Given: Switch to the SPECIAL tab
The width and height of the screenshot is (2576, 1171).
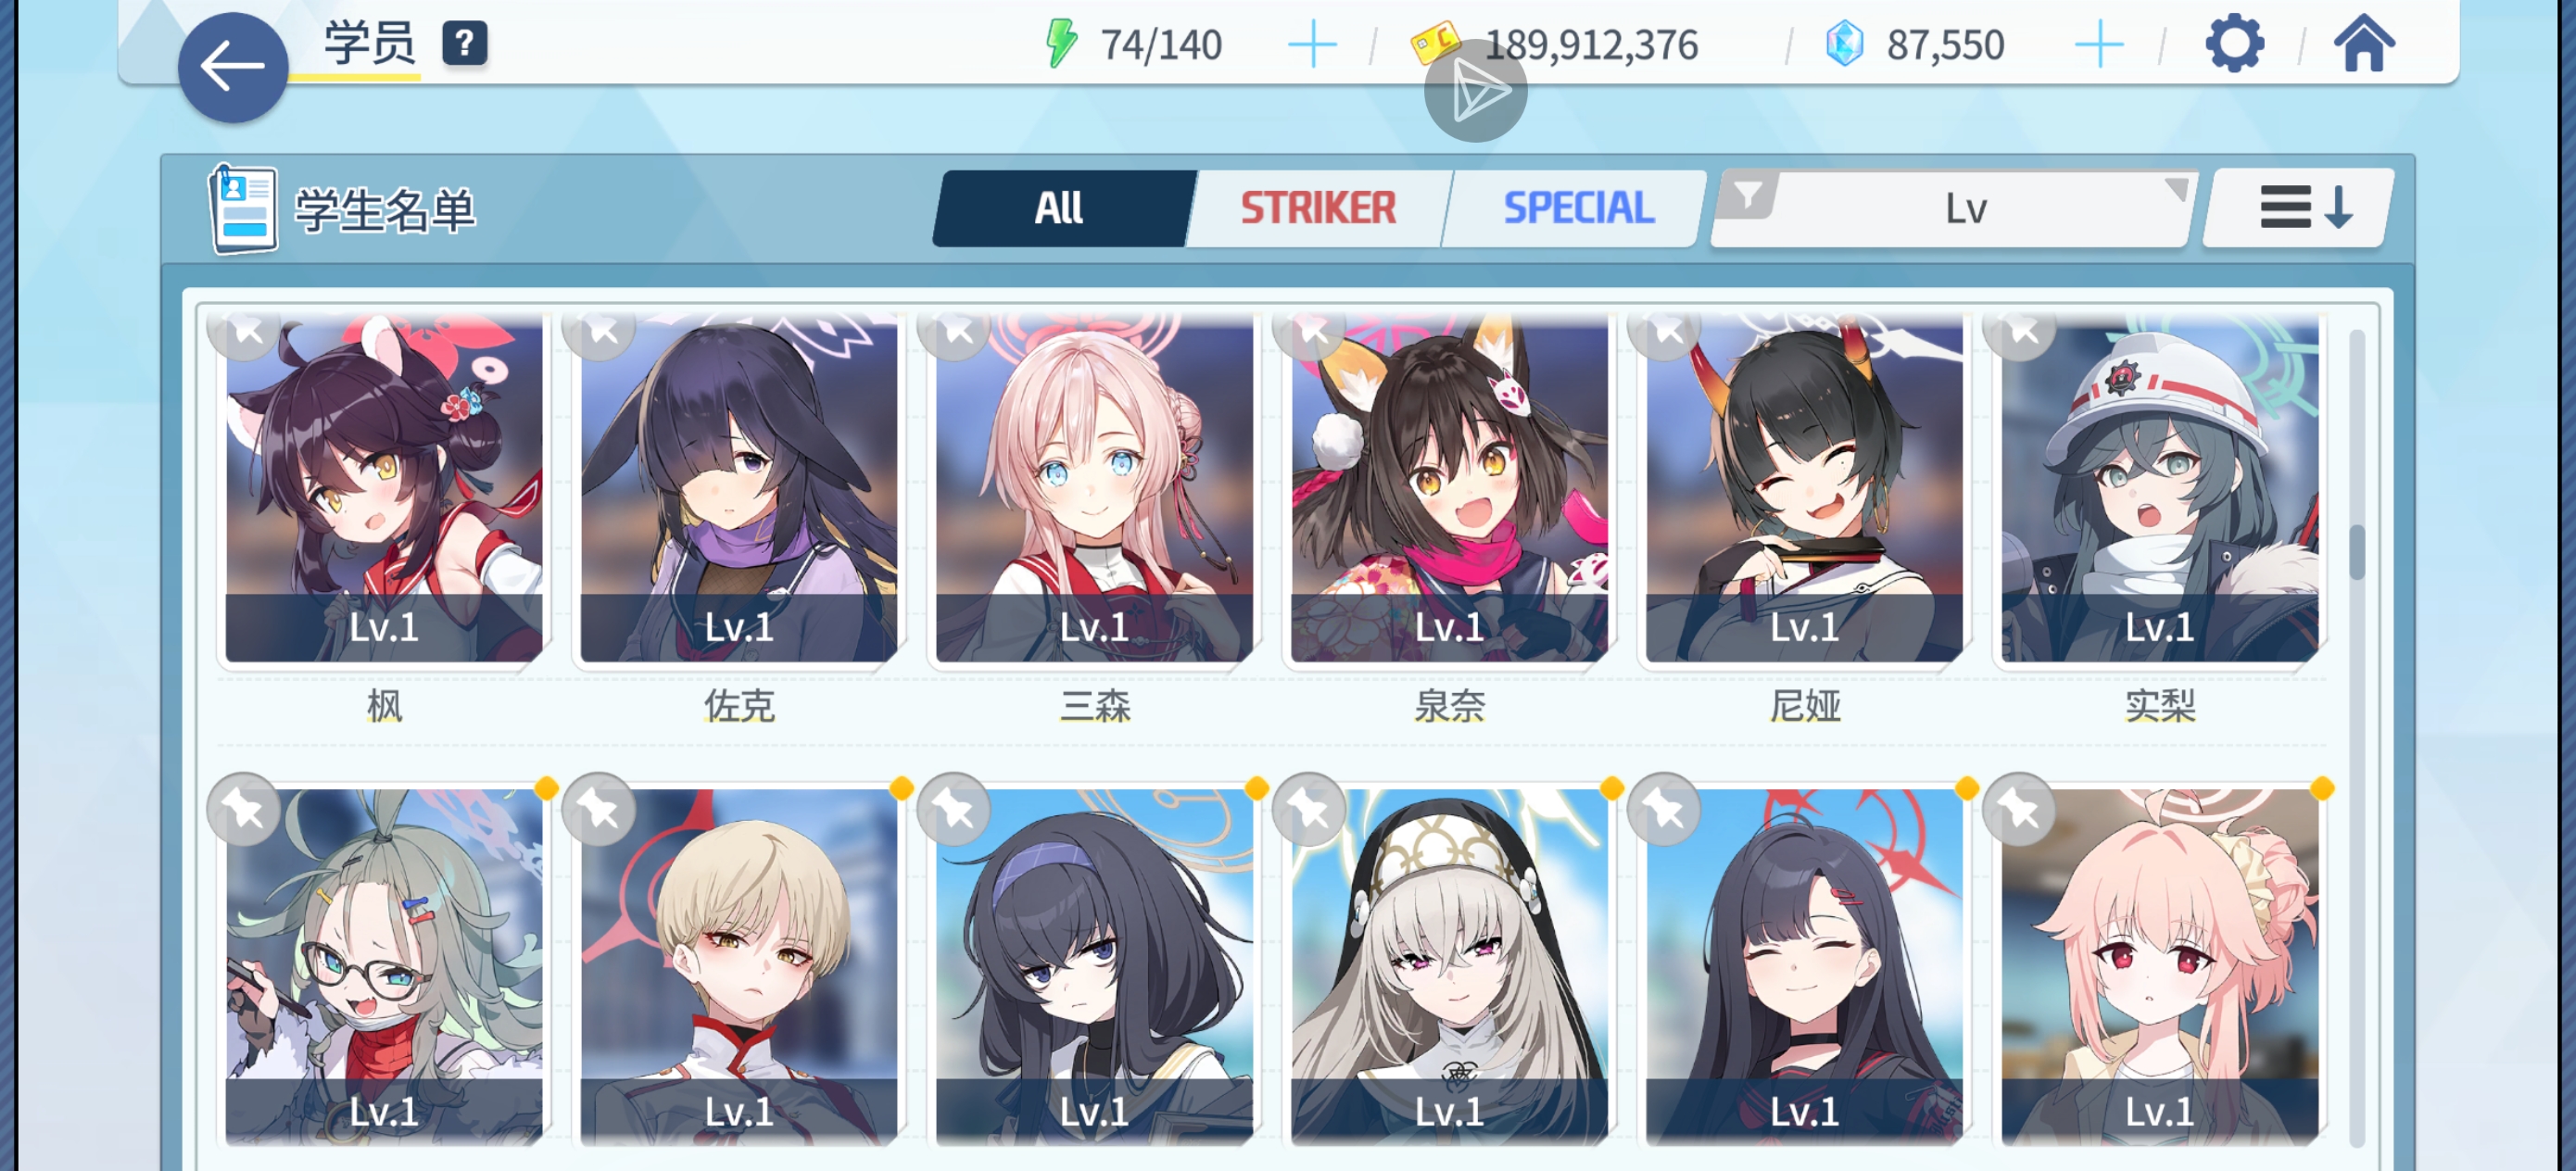Looking at the screenshot, I should pyautogui.click(x=1578, y=208).
